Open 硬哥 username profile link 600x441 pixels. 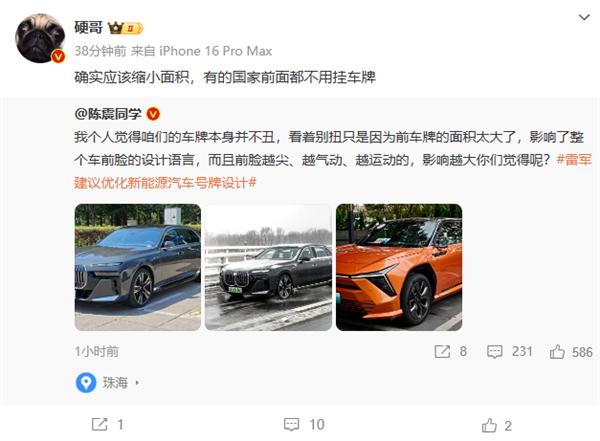point(88,28)
